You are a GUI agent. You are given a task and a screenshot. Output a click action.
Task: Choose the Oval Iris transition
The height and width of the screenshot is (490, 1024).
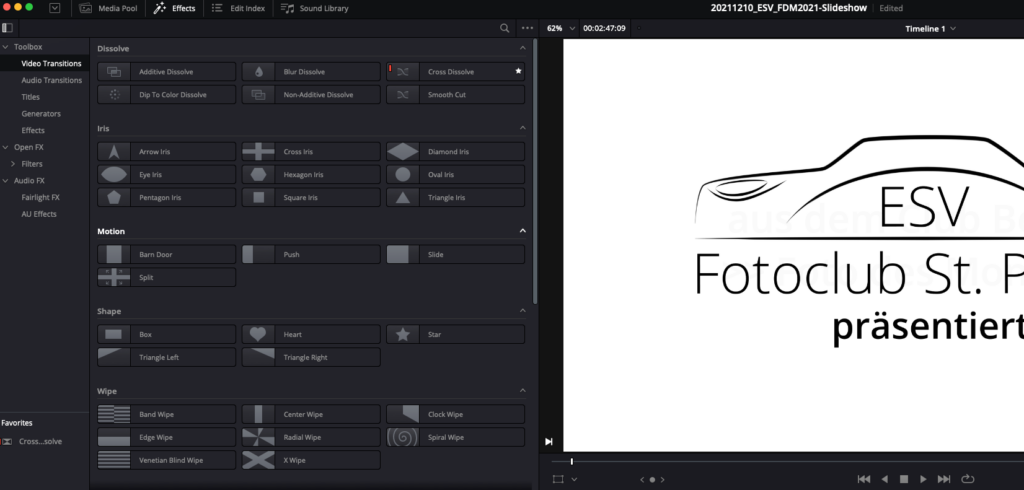coord(455,174)
